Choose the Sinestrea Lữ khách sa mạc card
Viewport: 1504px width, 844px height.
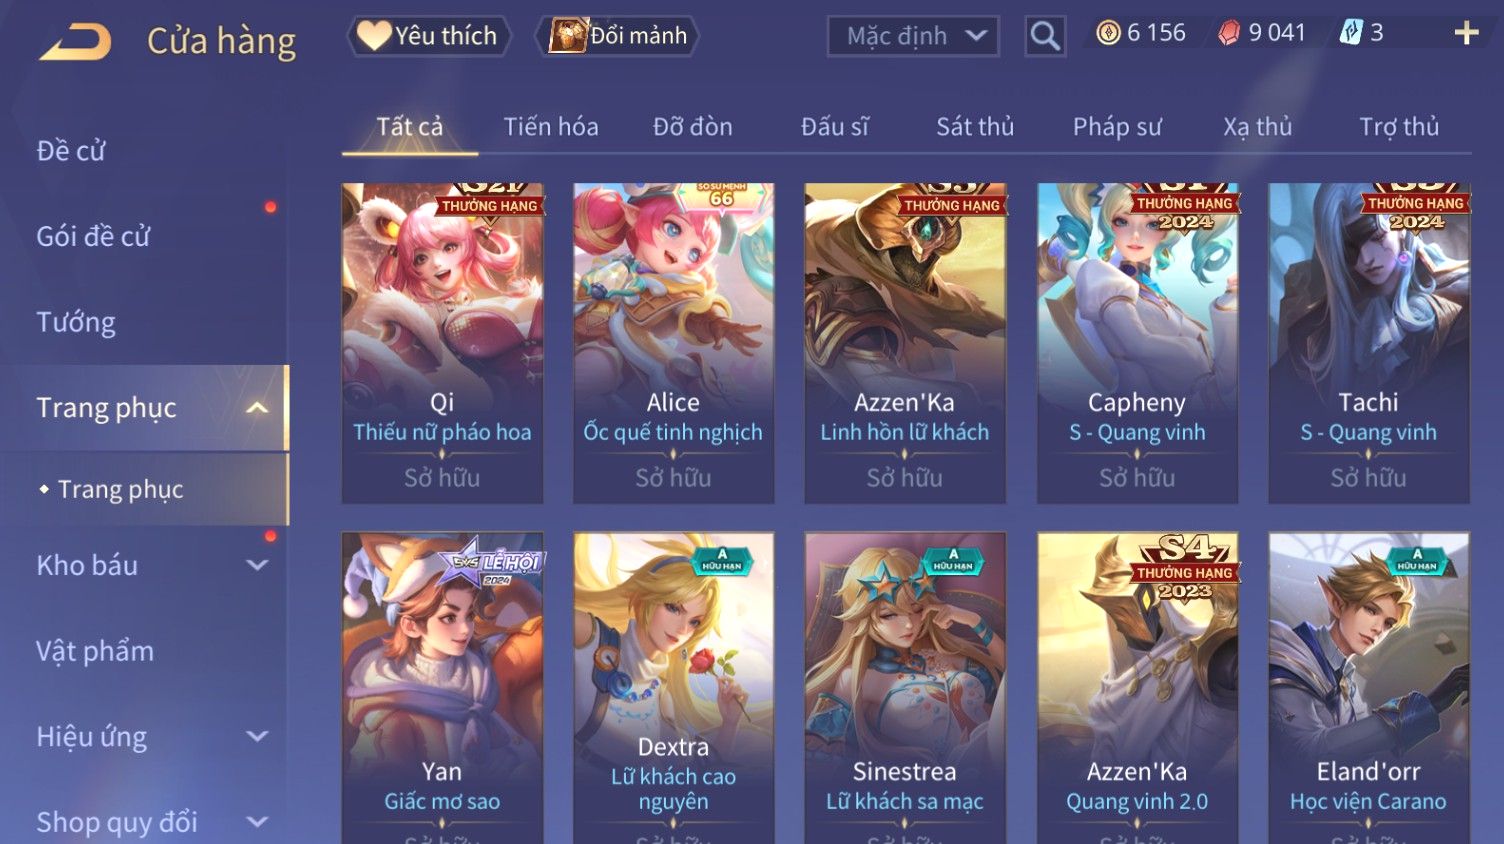(x=905, y=688)
